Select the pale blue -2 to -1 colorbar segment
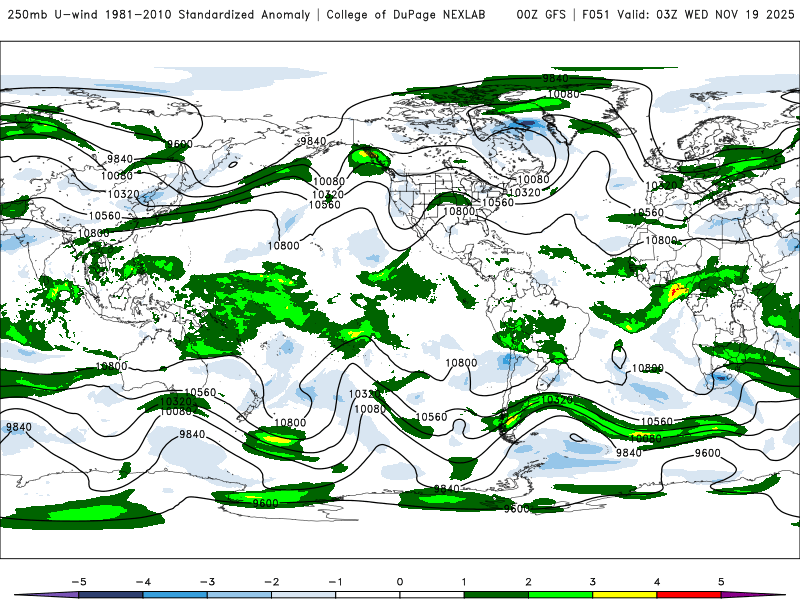This screenshot has height=600, width=800. [304, 595]
